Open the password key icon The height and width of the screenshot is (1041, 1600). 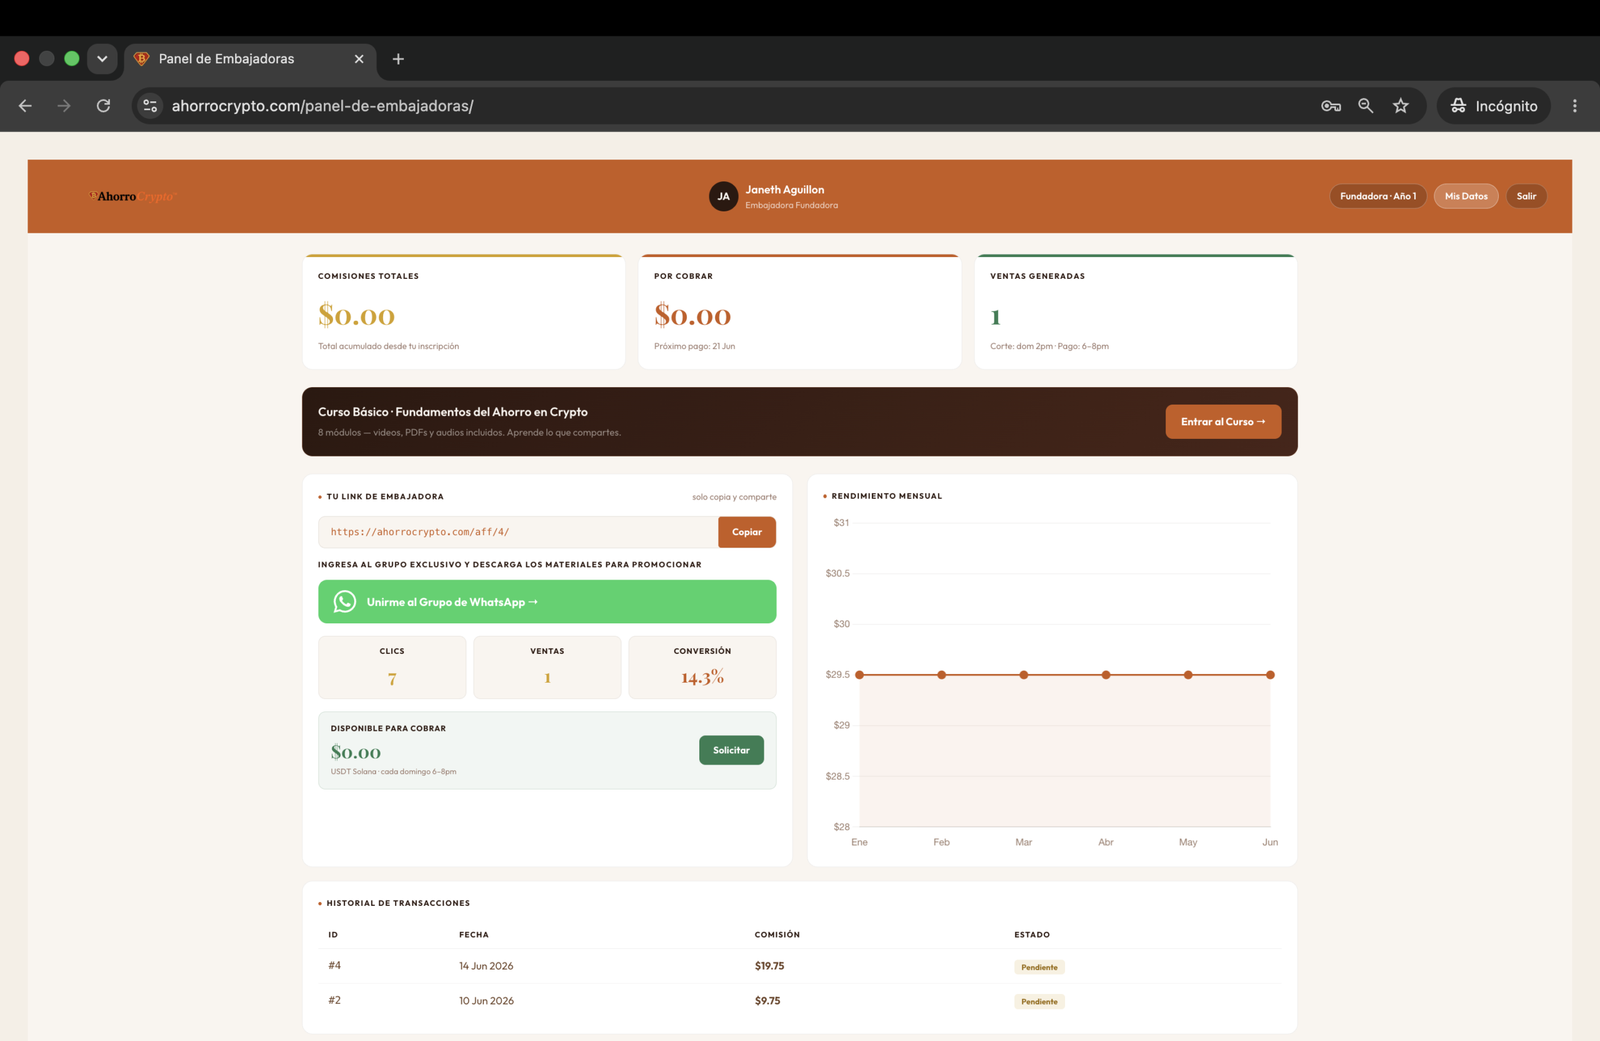click(x=1331, y=106)
